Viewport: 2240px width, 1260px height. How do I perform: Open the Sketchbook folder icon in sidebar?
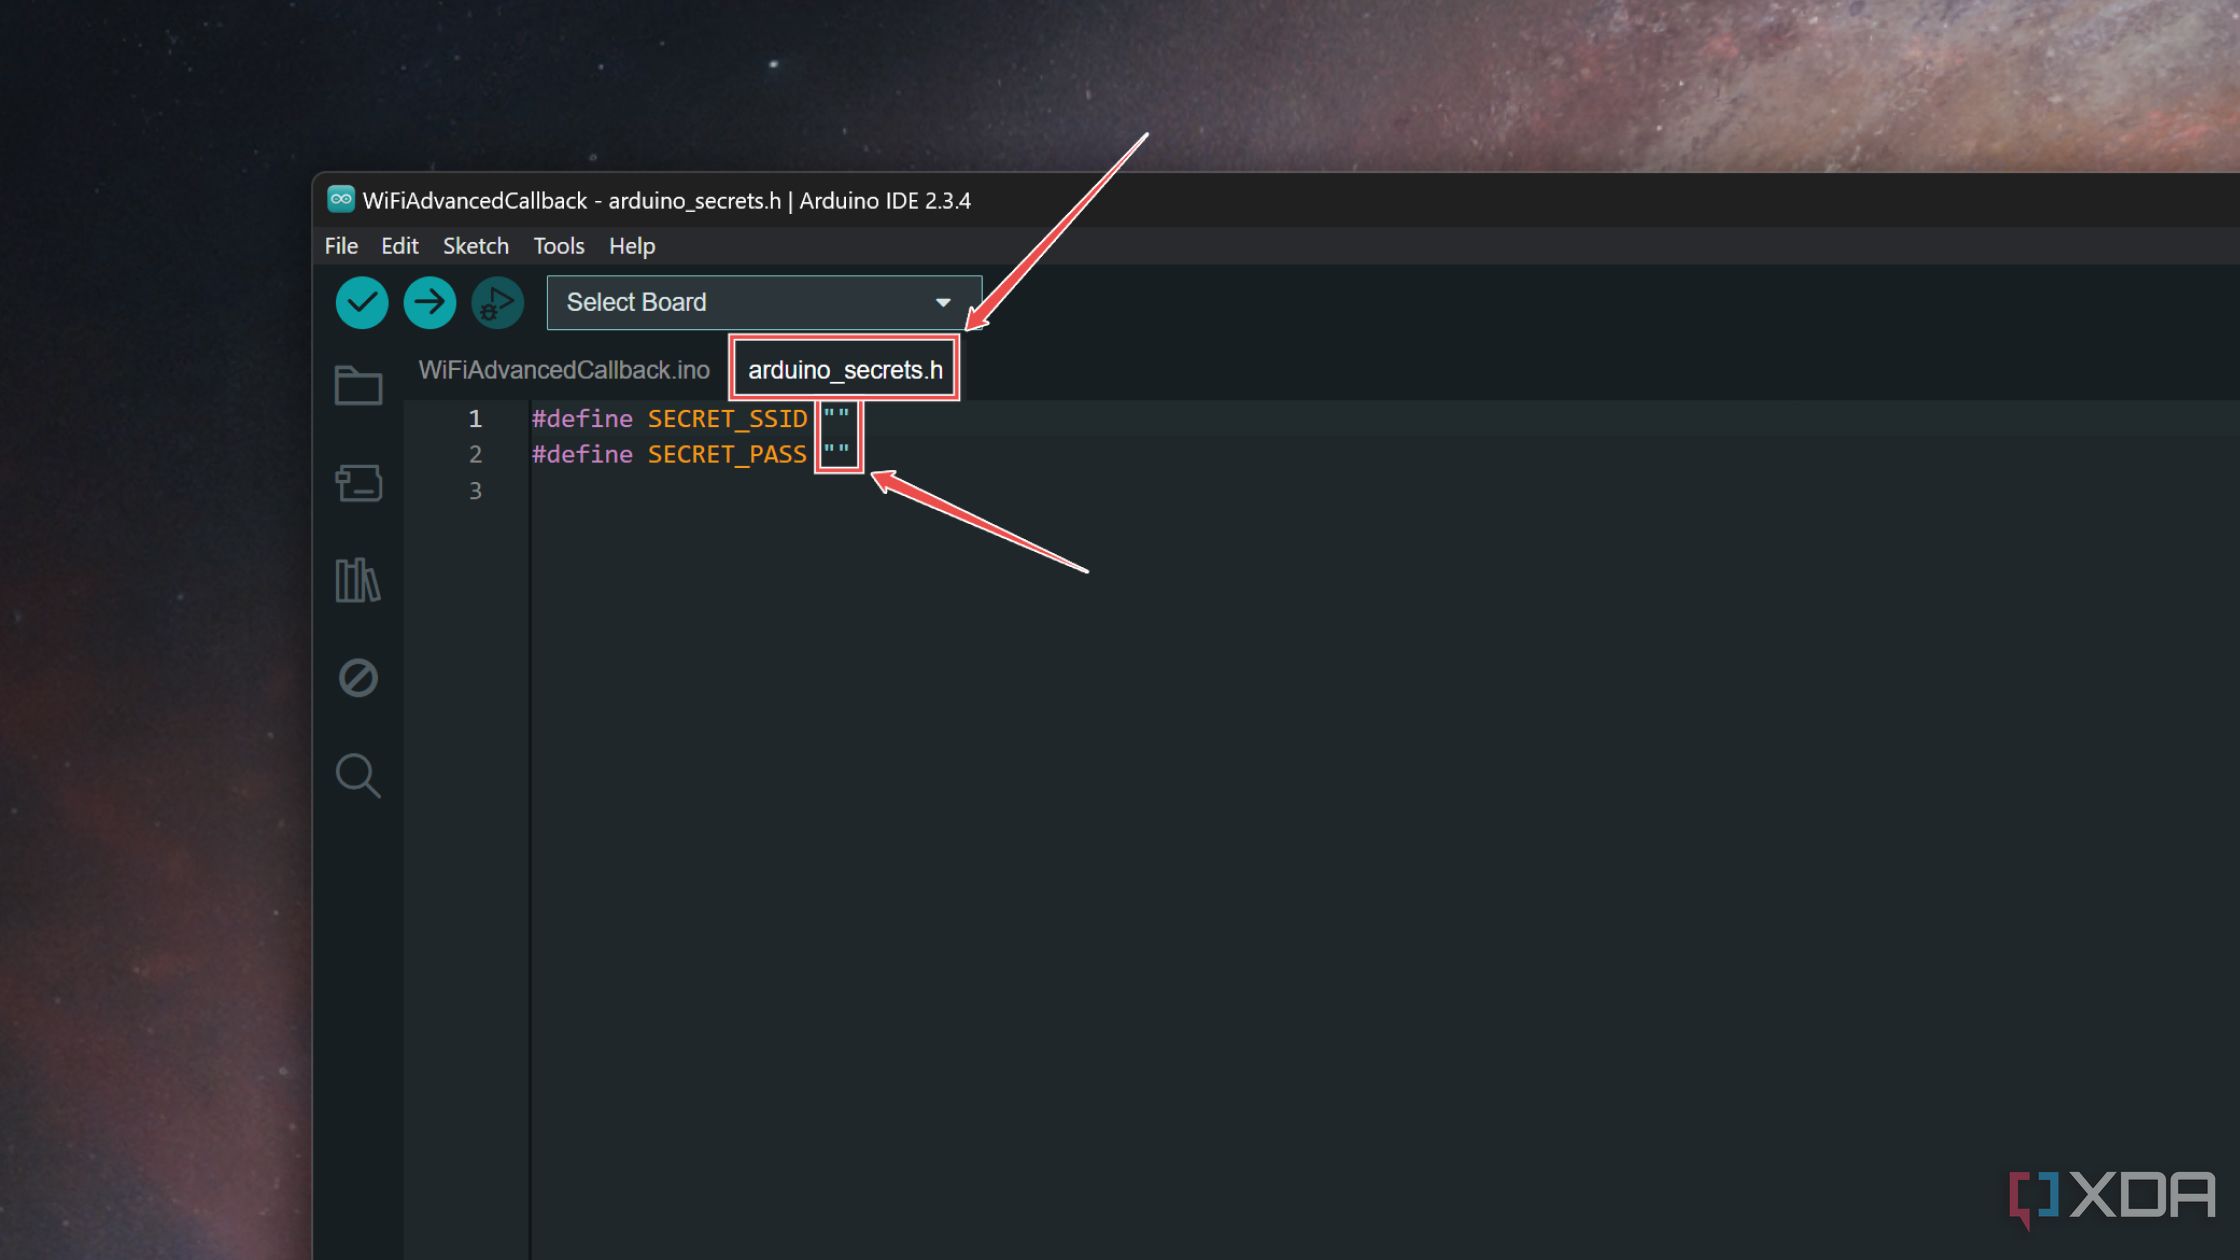click(x=358, y=385)
